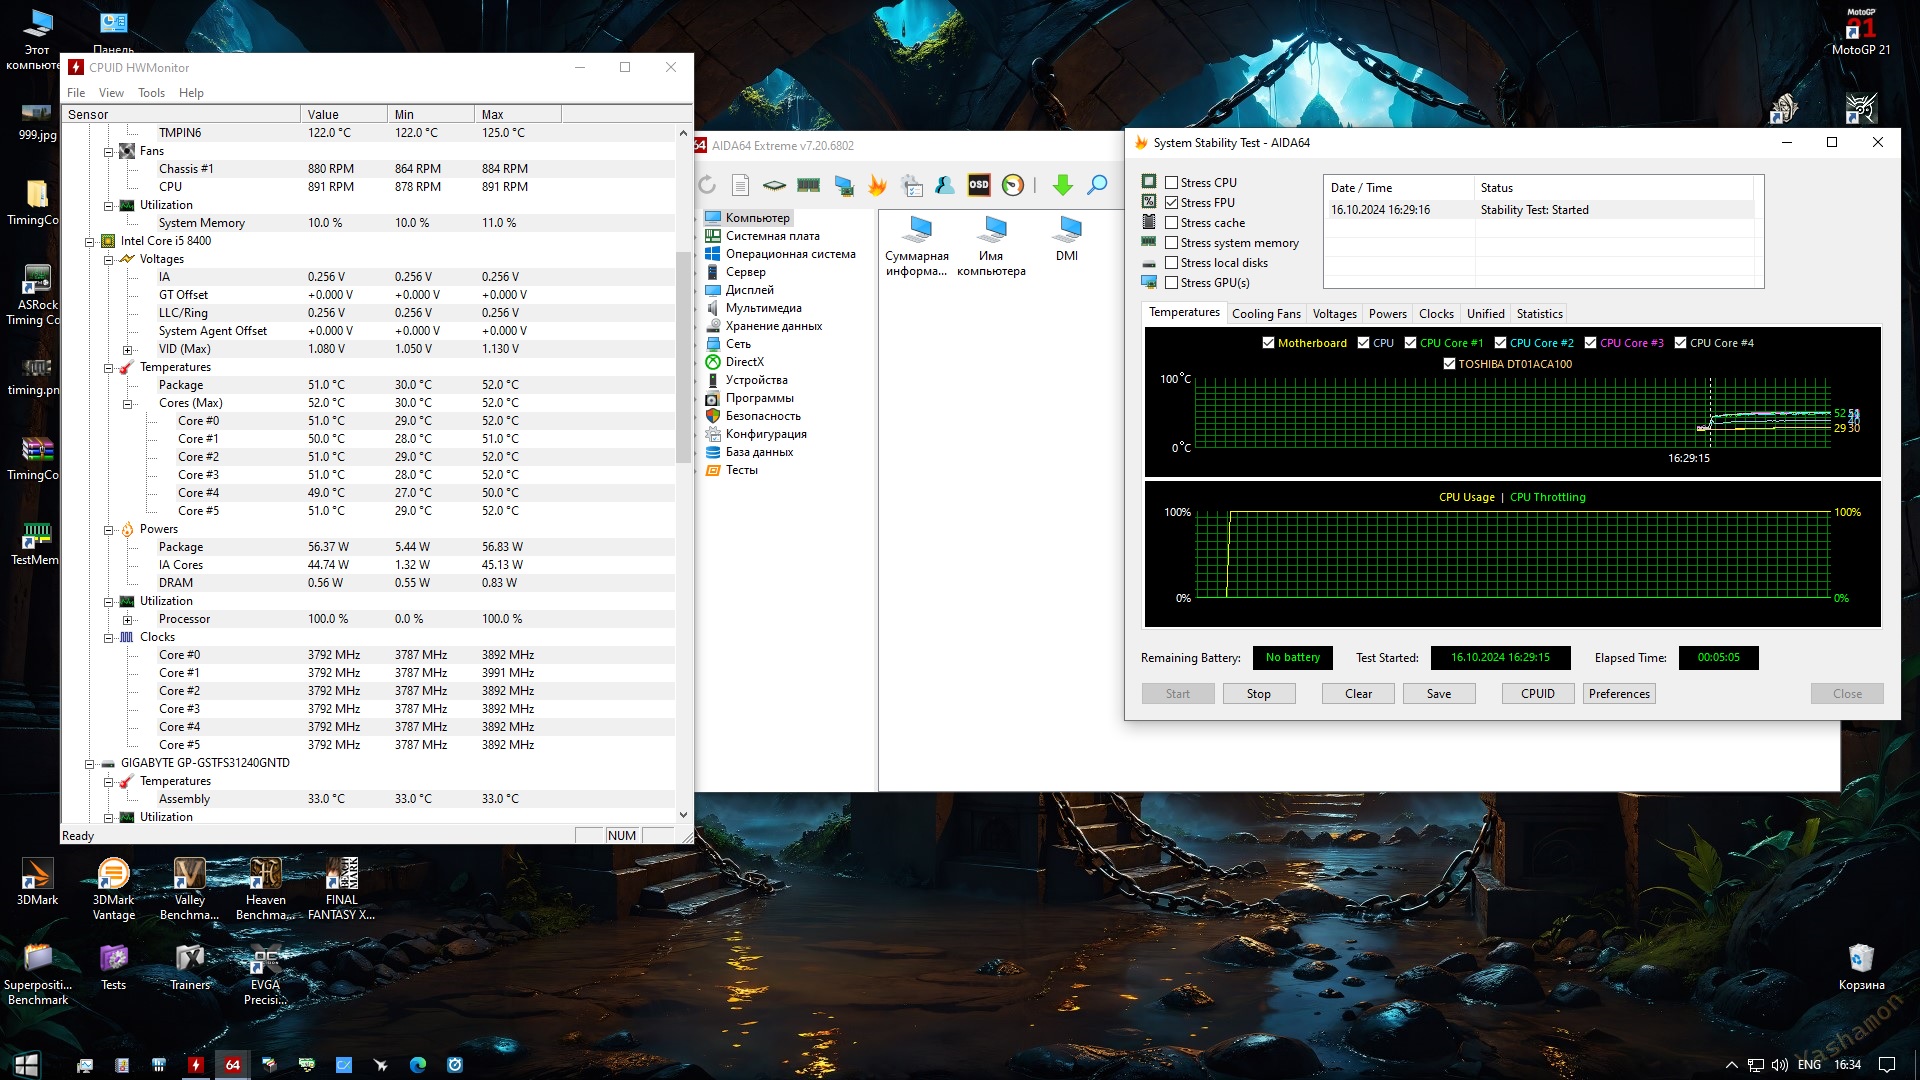Collapse the Intel Core i5 8400 node

click(x=90, y=241)
